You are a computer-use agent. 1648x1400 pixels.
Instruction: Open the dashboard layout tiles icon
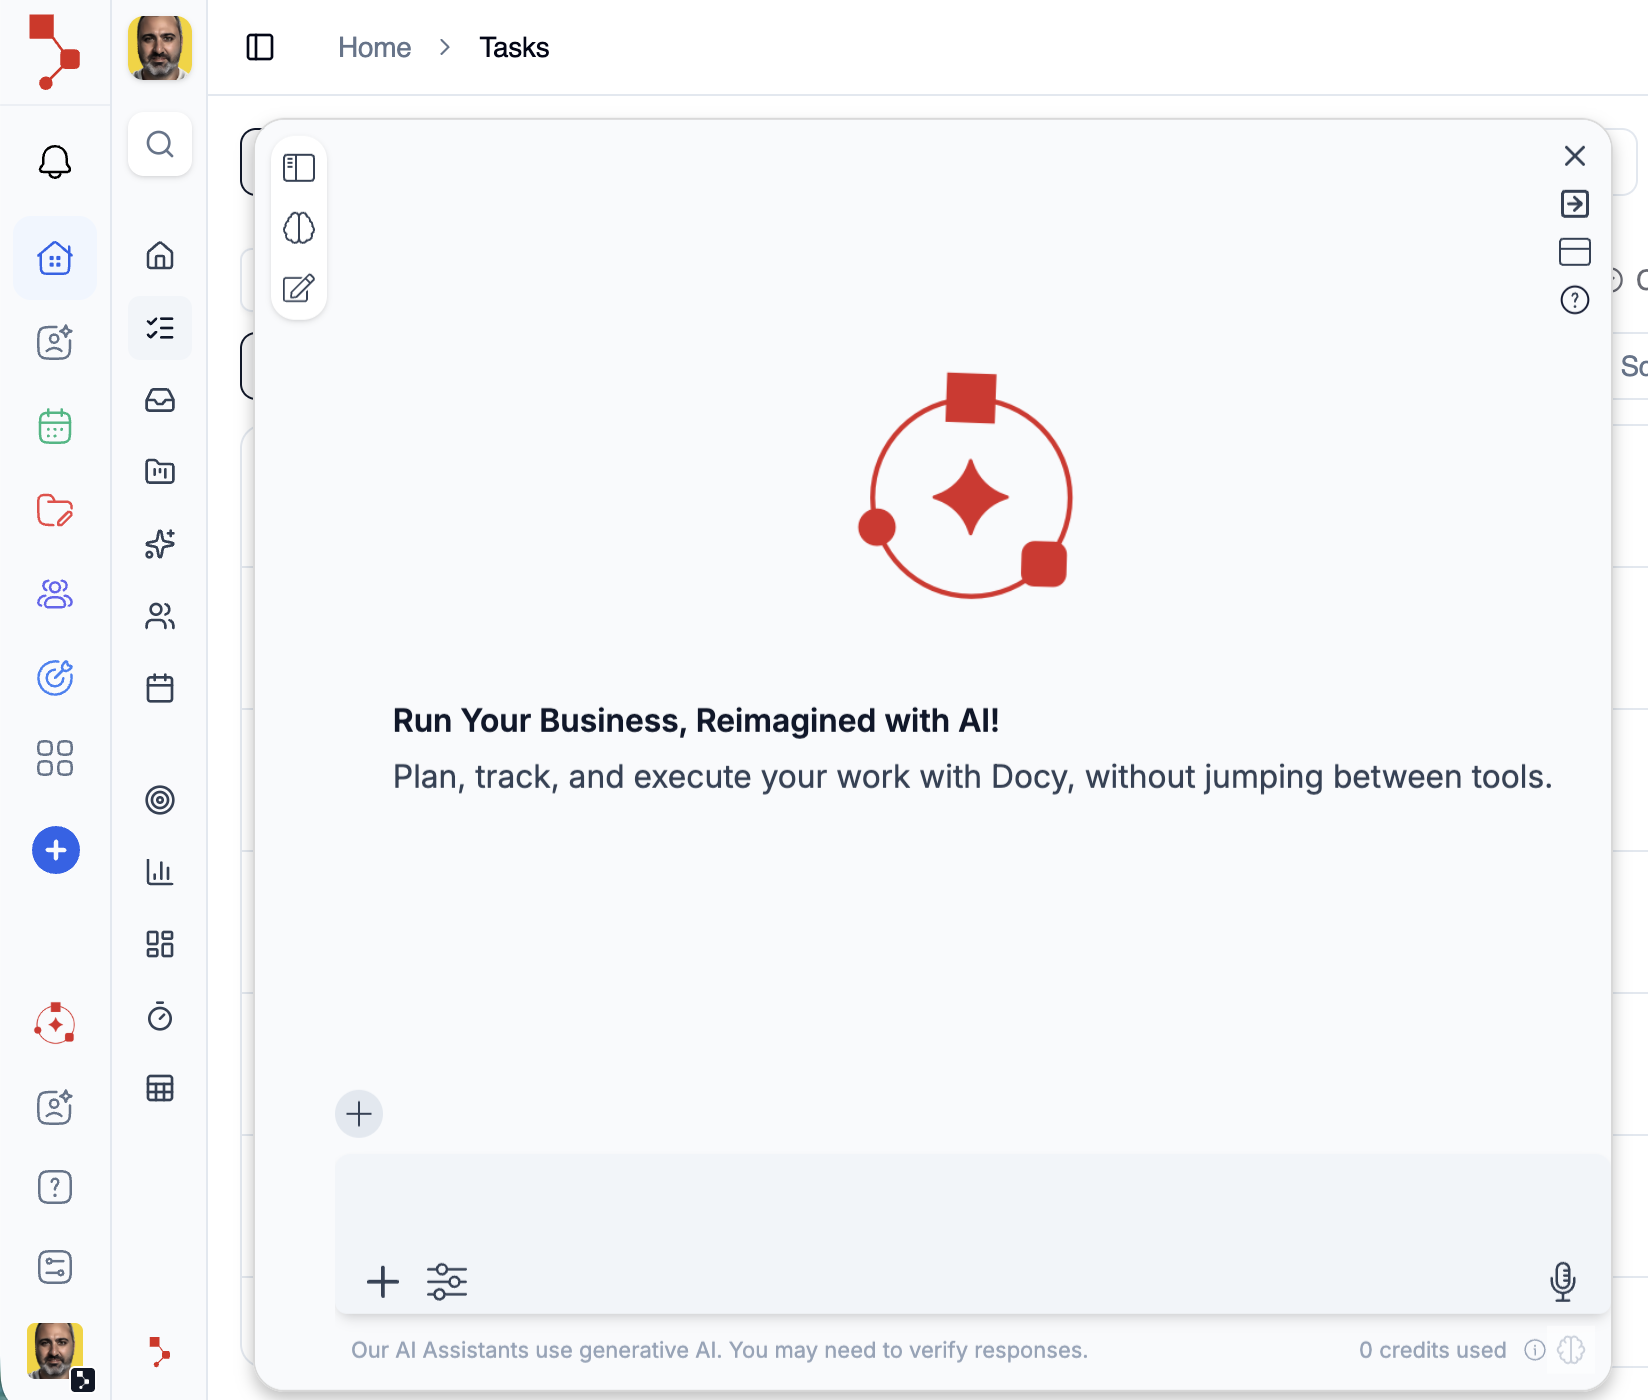[160, 944]
